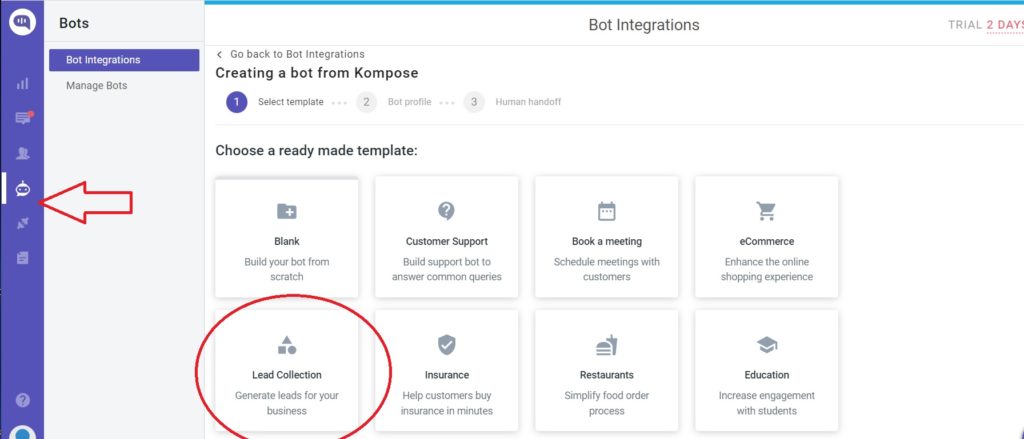This screenshot has height=439, width=1024.
Task: Select the bot icon in the sidebar
Action: coord(22,188)
